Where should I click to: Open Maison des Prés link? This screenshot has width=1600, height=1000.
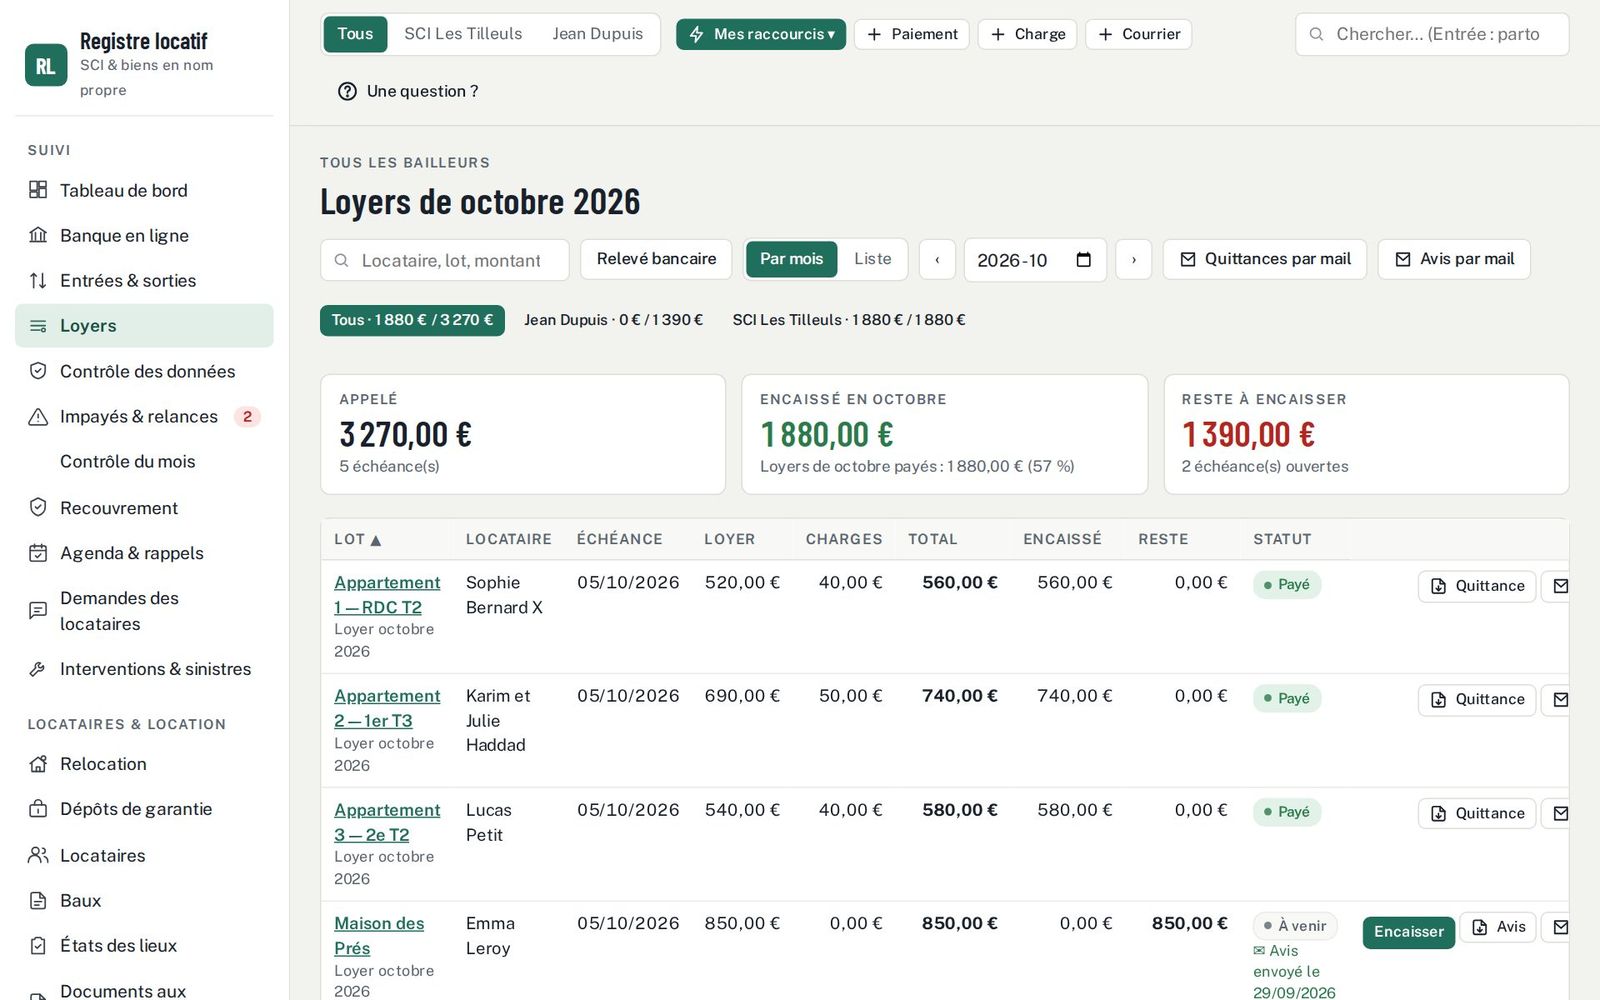click(379, 936)
